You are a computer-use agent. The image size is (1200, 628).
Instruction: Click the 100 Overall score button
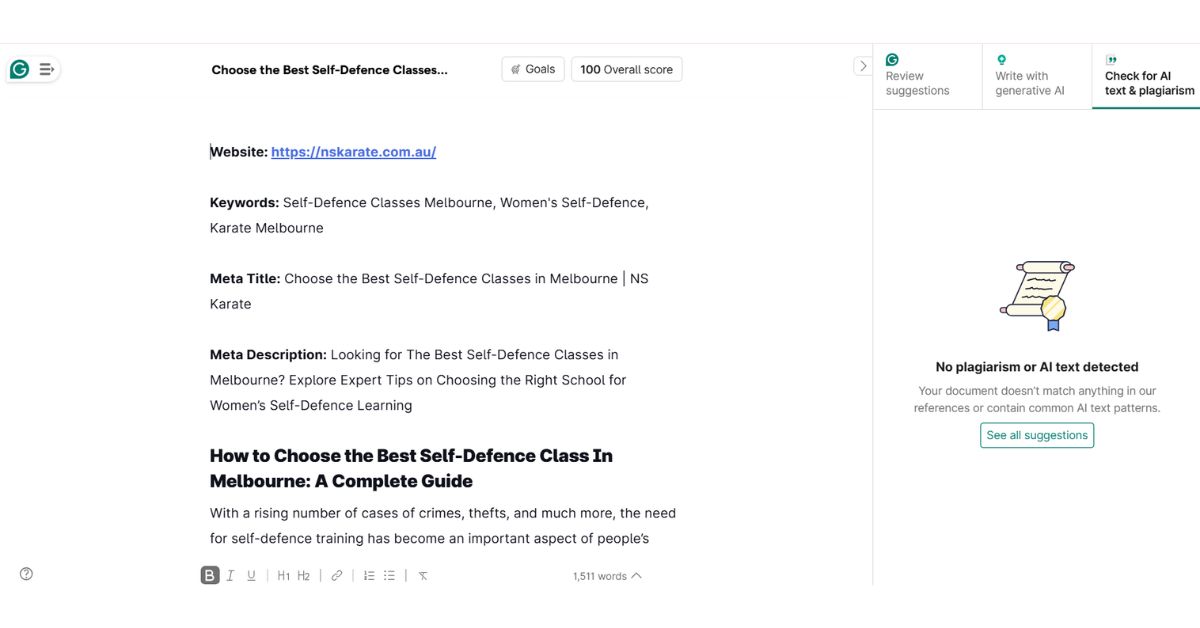pos(626,69)
